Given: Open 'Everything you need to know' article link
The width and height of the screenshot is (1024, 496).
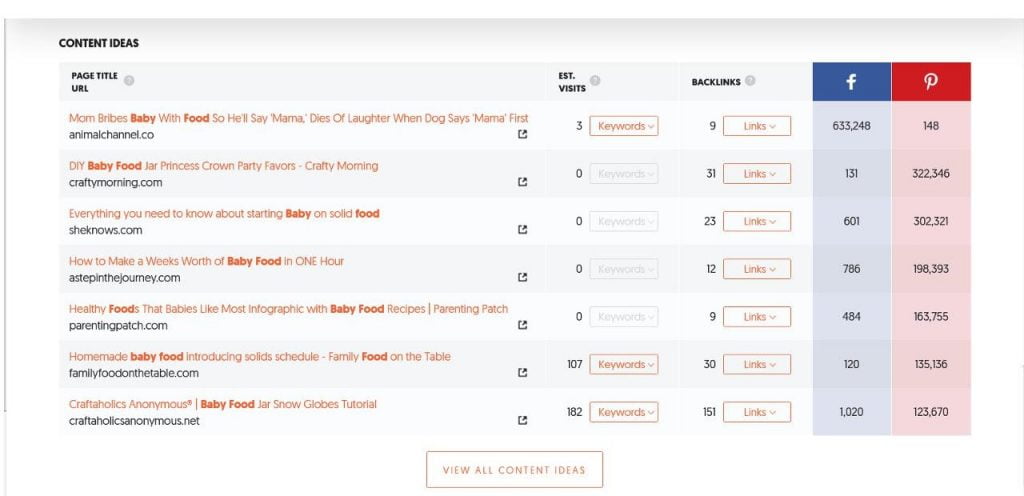Looking at the screenshot, I should pyautogui.click(x=224, y=213).
